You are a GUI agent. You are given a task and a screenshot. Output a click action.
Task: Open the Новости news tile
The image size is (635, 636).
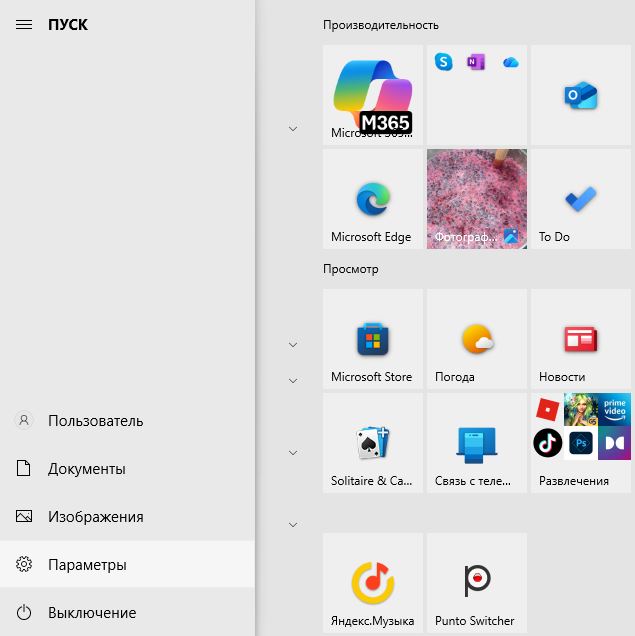(581, 339)
